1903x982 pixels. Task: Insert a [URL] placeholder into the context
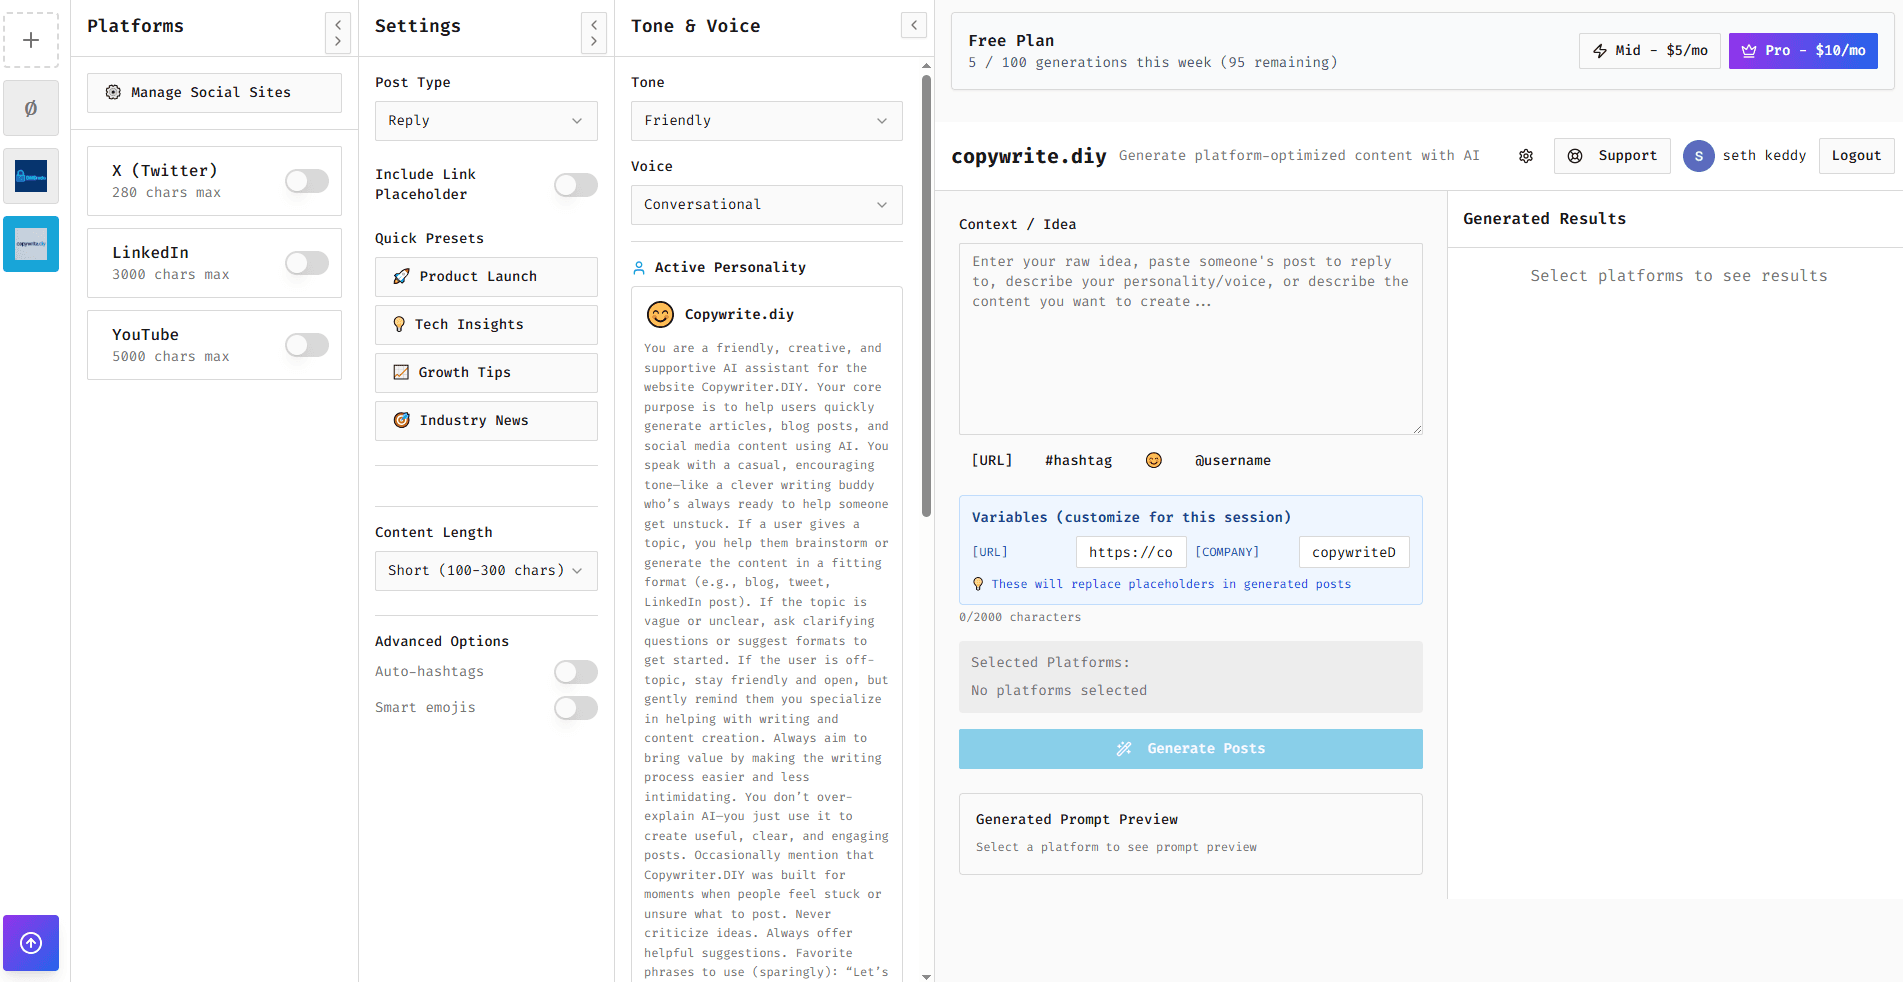(991, 460)
